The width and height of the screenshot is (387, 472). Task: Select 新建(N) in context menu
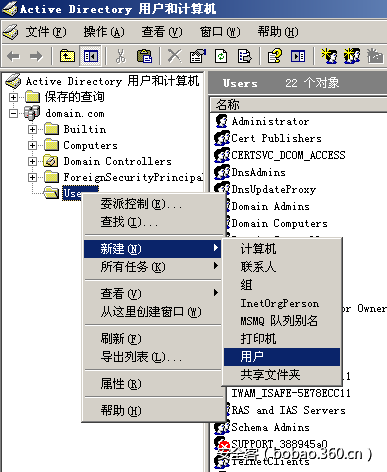[153, 249]
